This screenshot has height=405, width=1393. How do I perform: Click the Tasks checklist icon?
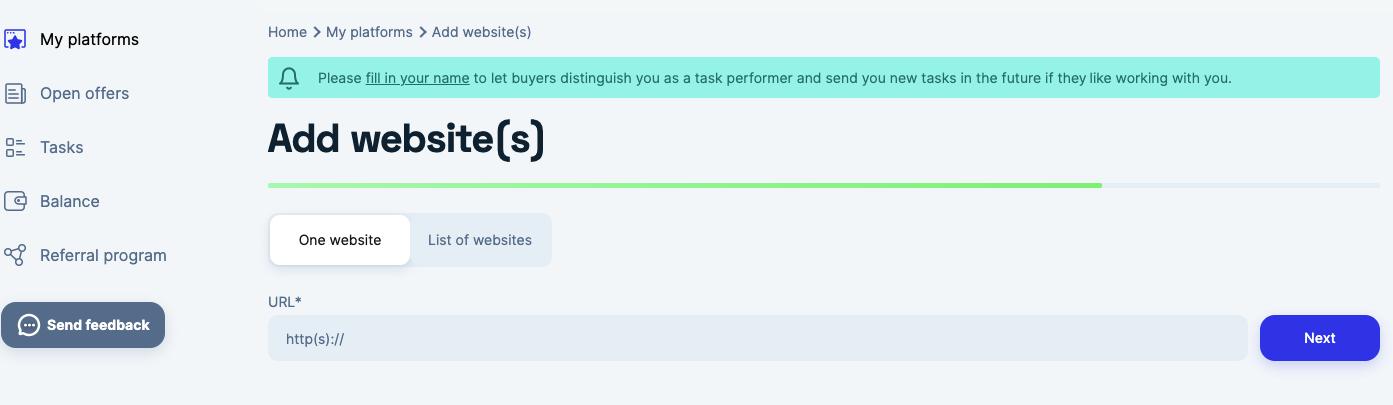coord(15,148)
